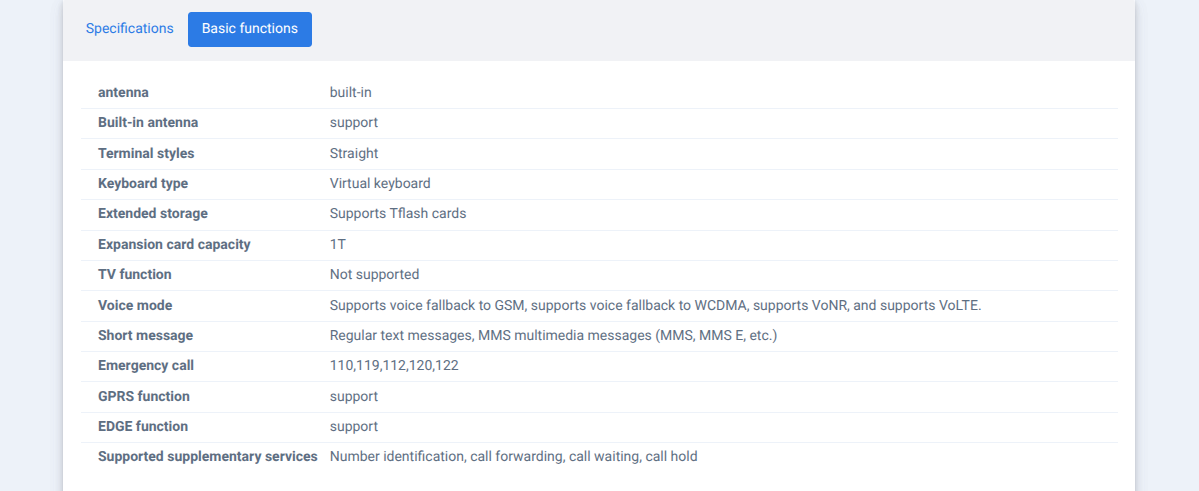Select the 'Terminal styles' label
The width and height of the screenshot is (1199, 491).
146,154
